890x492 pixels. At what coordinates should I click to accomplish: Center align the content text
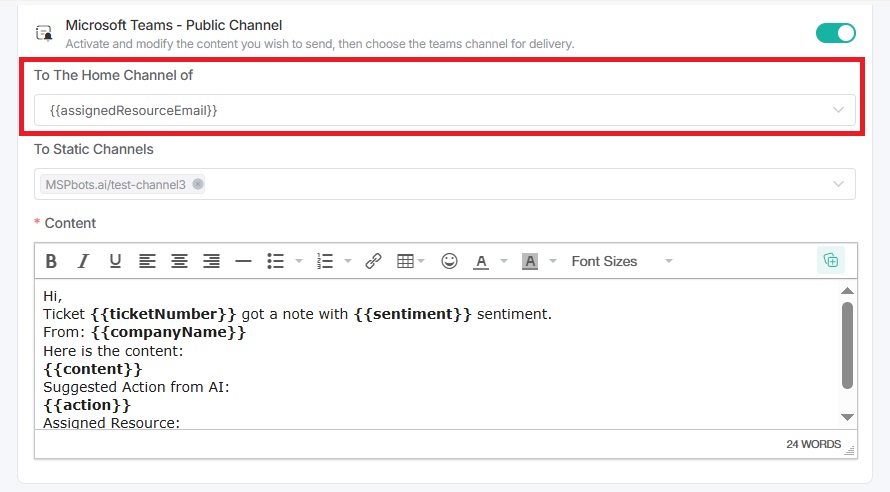(x=179, y=261)
